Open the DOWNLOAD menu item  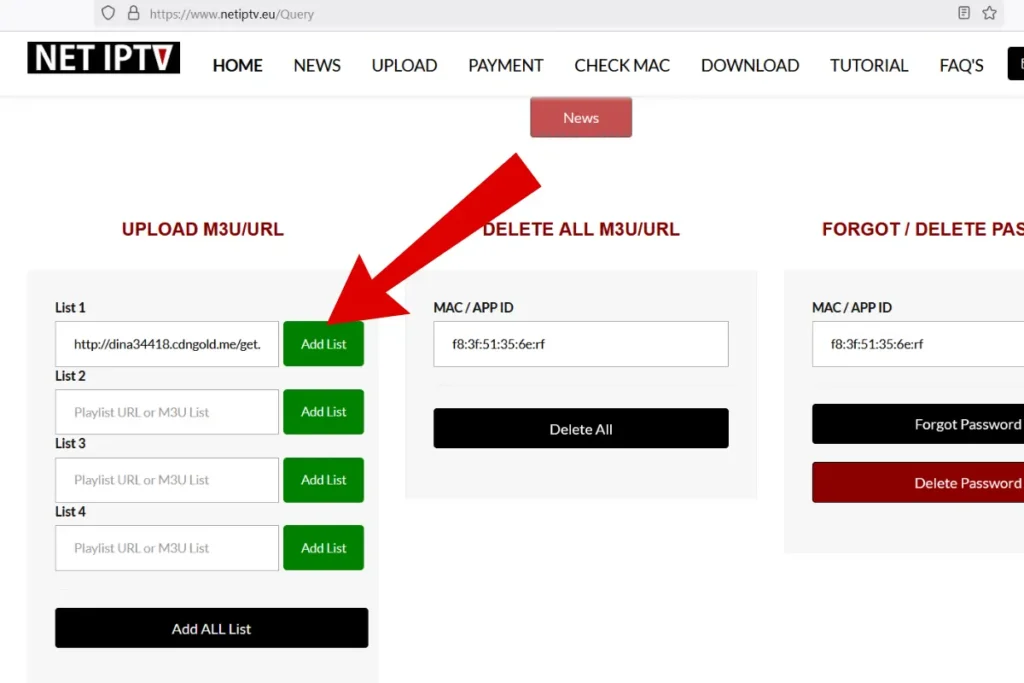pyautogui.click(x=749, y=66)
